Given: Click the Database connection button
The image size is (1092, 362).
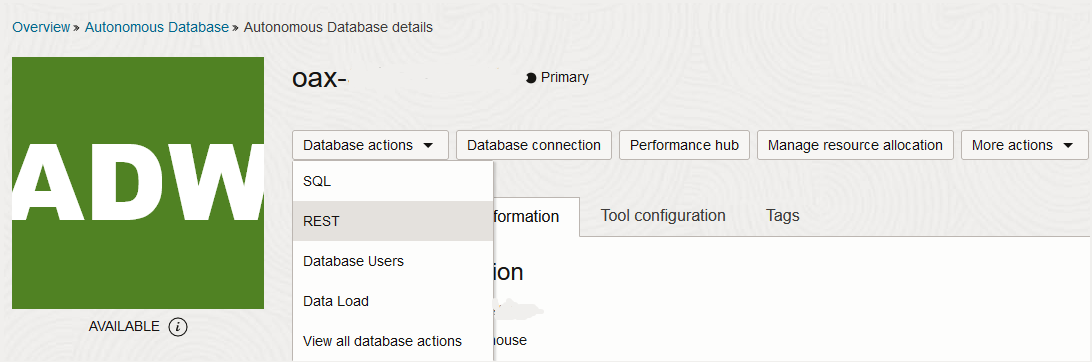Looking at the screenshot, I should pyautogui.click(x=533, y=145).
